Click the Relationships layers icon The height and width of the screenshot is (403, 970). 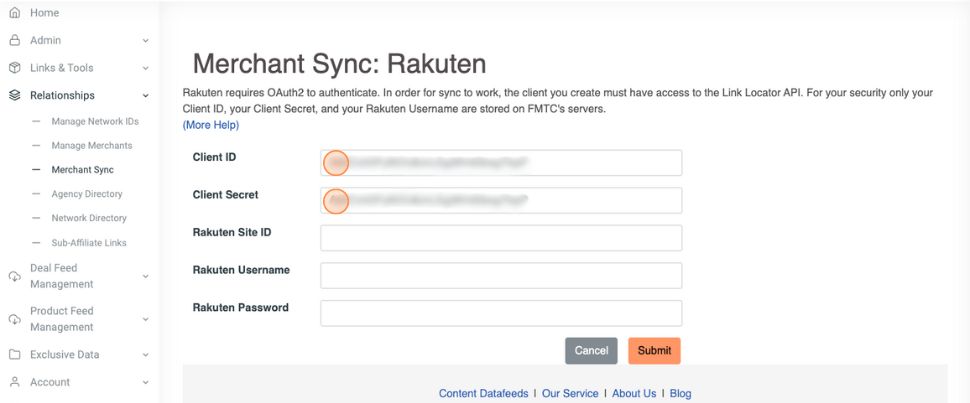pos(14,96)
